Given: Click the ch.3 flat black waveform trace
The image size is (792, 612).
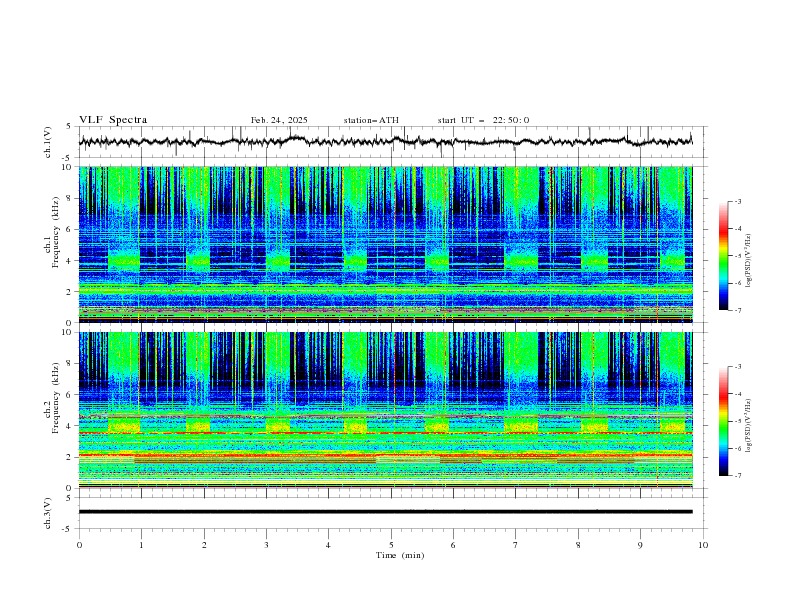Looking at the screenshot, I should [x=385, y=512].
